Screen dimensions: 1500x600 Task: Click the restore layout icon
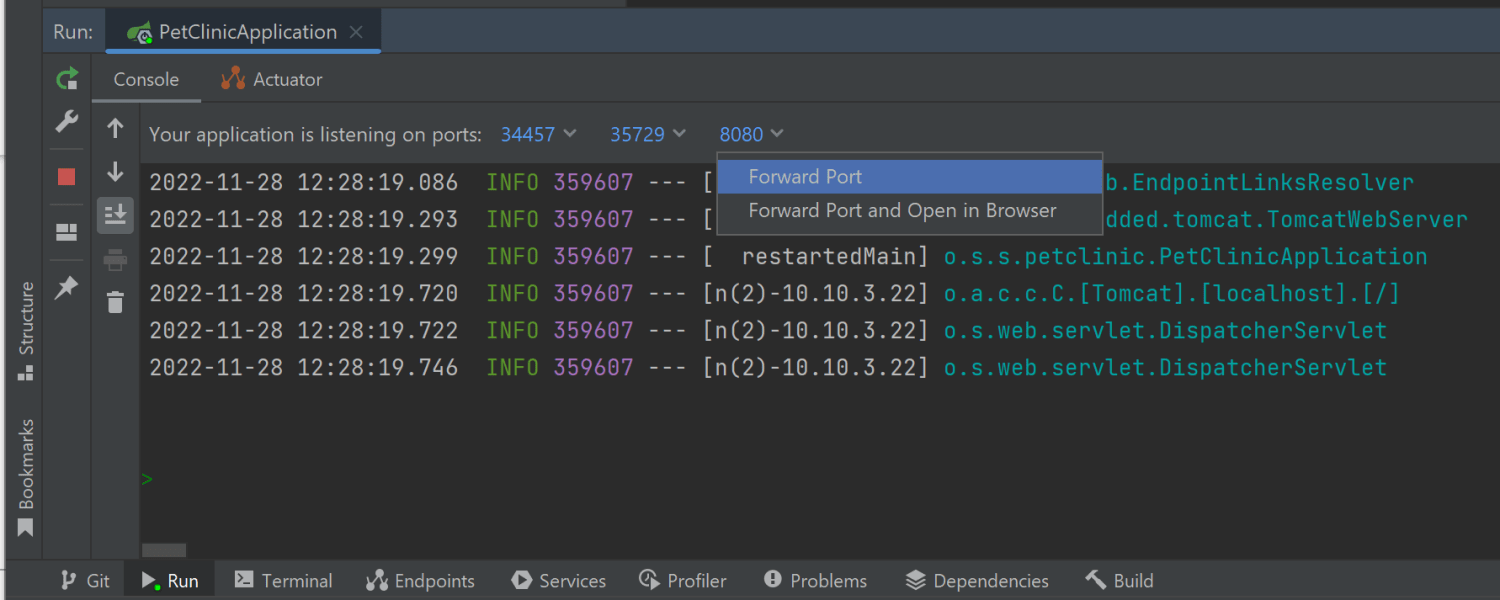(x=67, y=233)
